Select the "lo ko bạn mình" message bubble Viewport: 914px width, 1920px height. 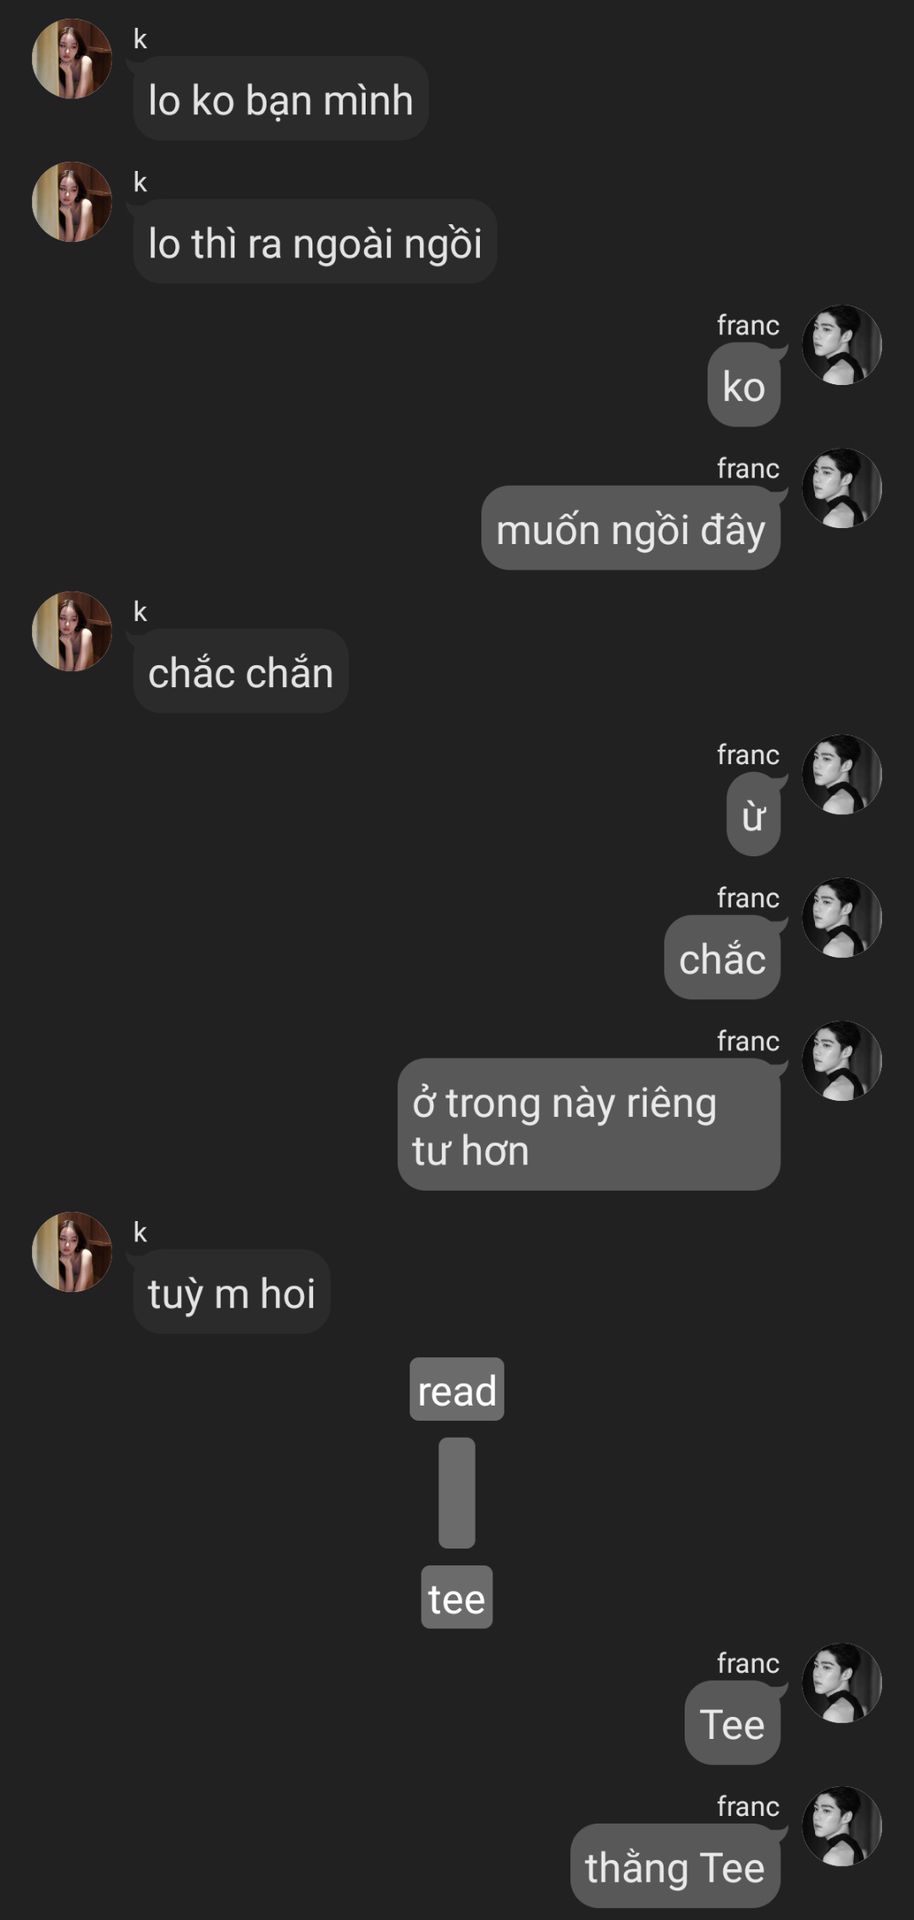click(x=281, y=99)
